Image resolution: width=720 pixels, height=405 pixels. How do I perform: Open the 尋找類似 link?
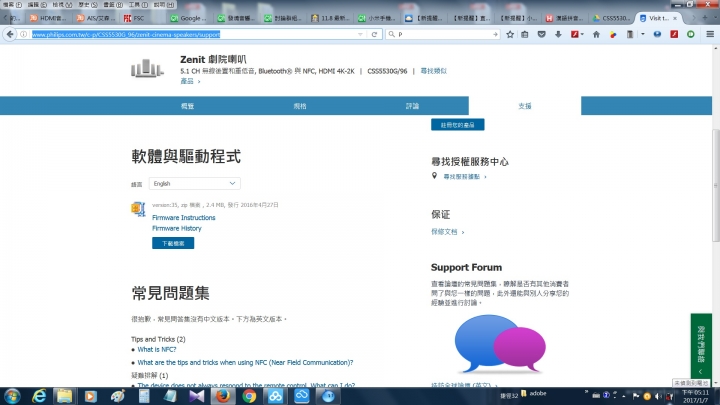click(x=433, y=71)
